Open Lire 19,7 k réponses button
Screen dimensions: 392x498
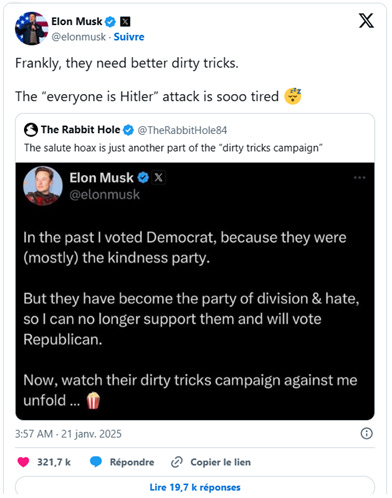tap(195, 487)
